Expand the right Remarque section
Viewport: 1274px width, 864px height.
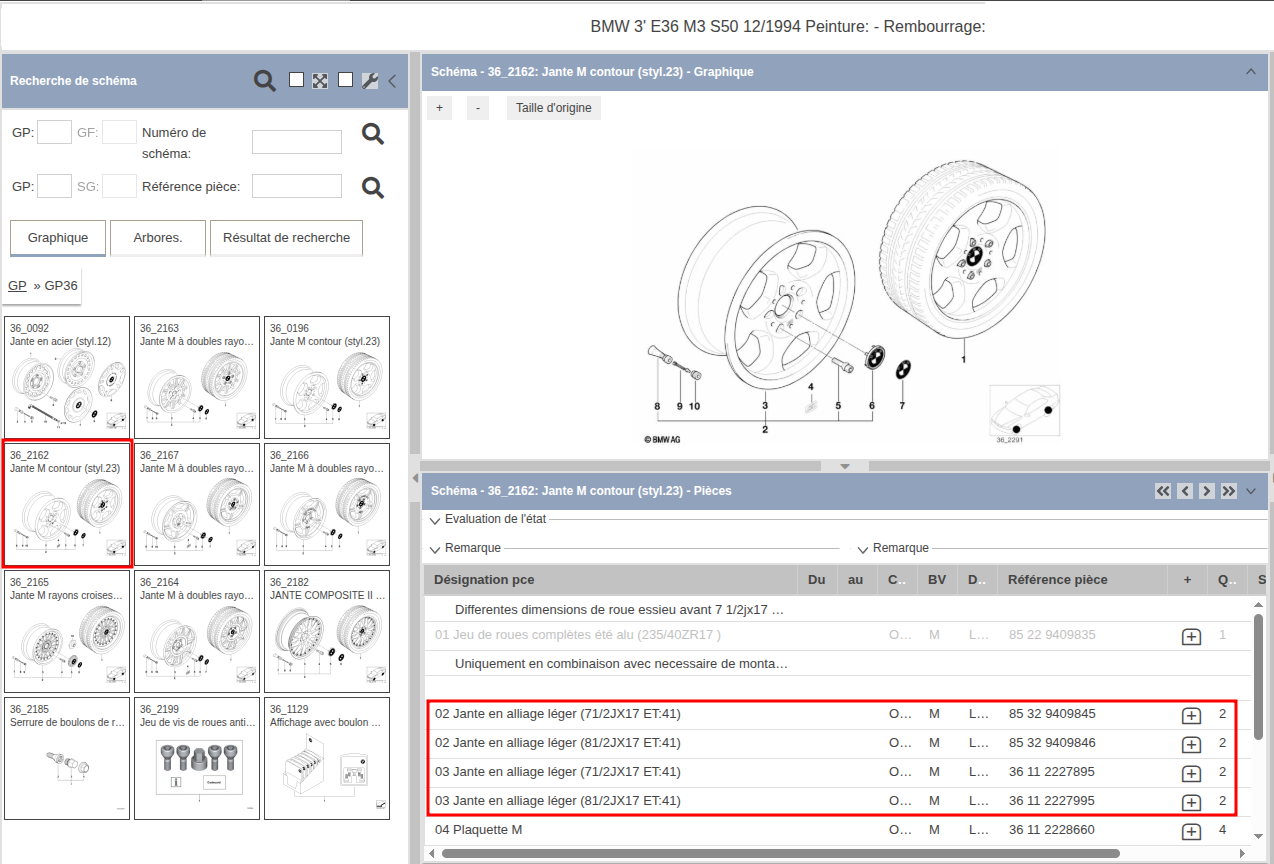click(863, 549)
